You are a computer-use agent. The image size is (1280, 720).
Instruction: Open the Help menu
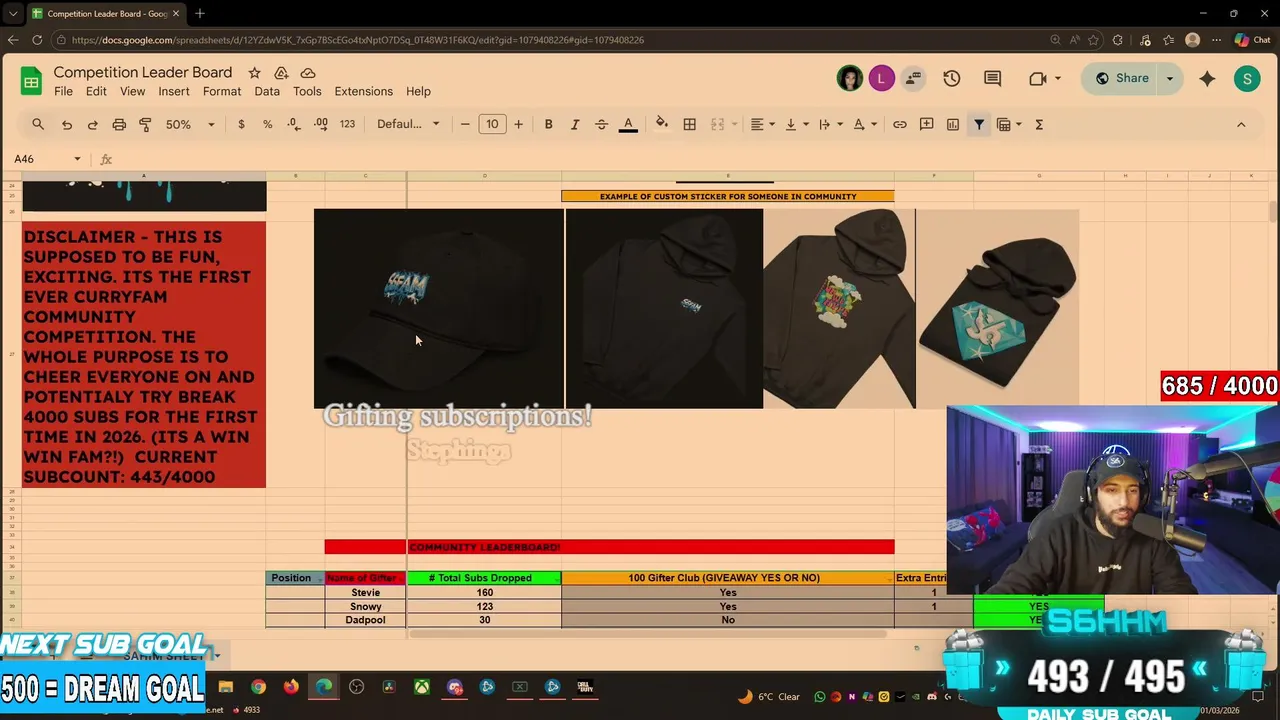click(418, 91)
